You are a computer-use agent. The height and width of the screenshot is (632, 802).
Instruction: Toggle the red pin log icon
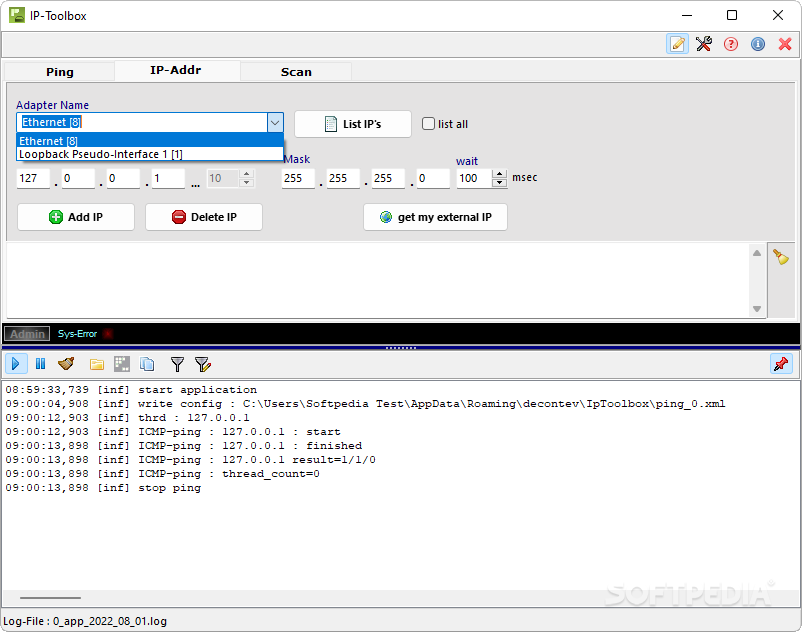(781, 364)
